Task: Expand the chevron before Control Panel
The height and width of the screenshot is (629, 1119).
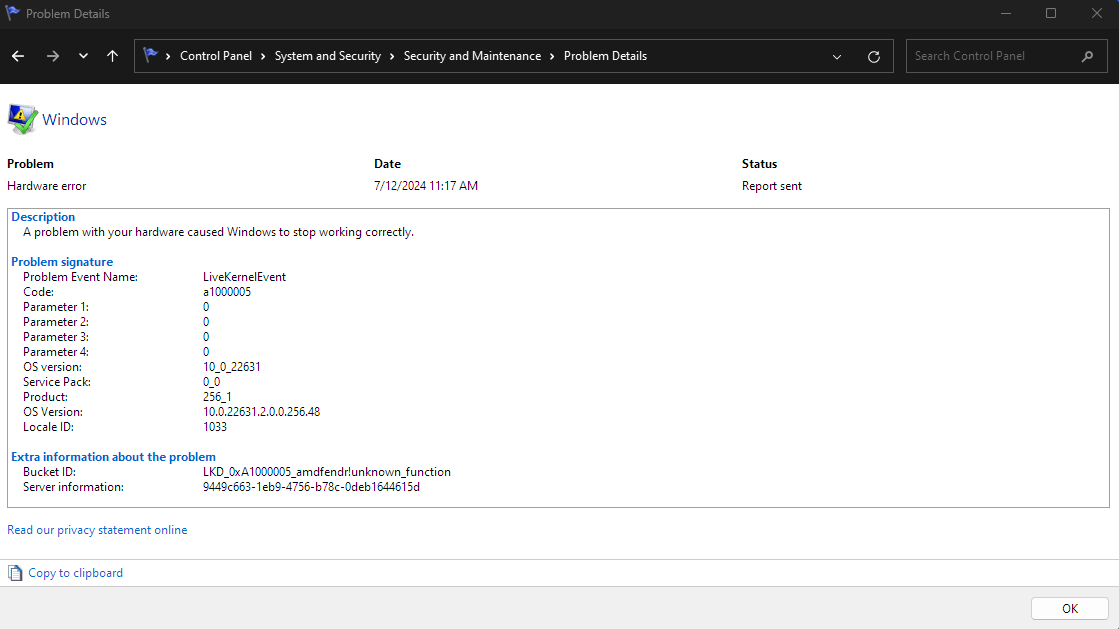Action: click(168, 56)
